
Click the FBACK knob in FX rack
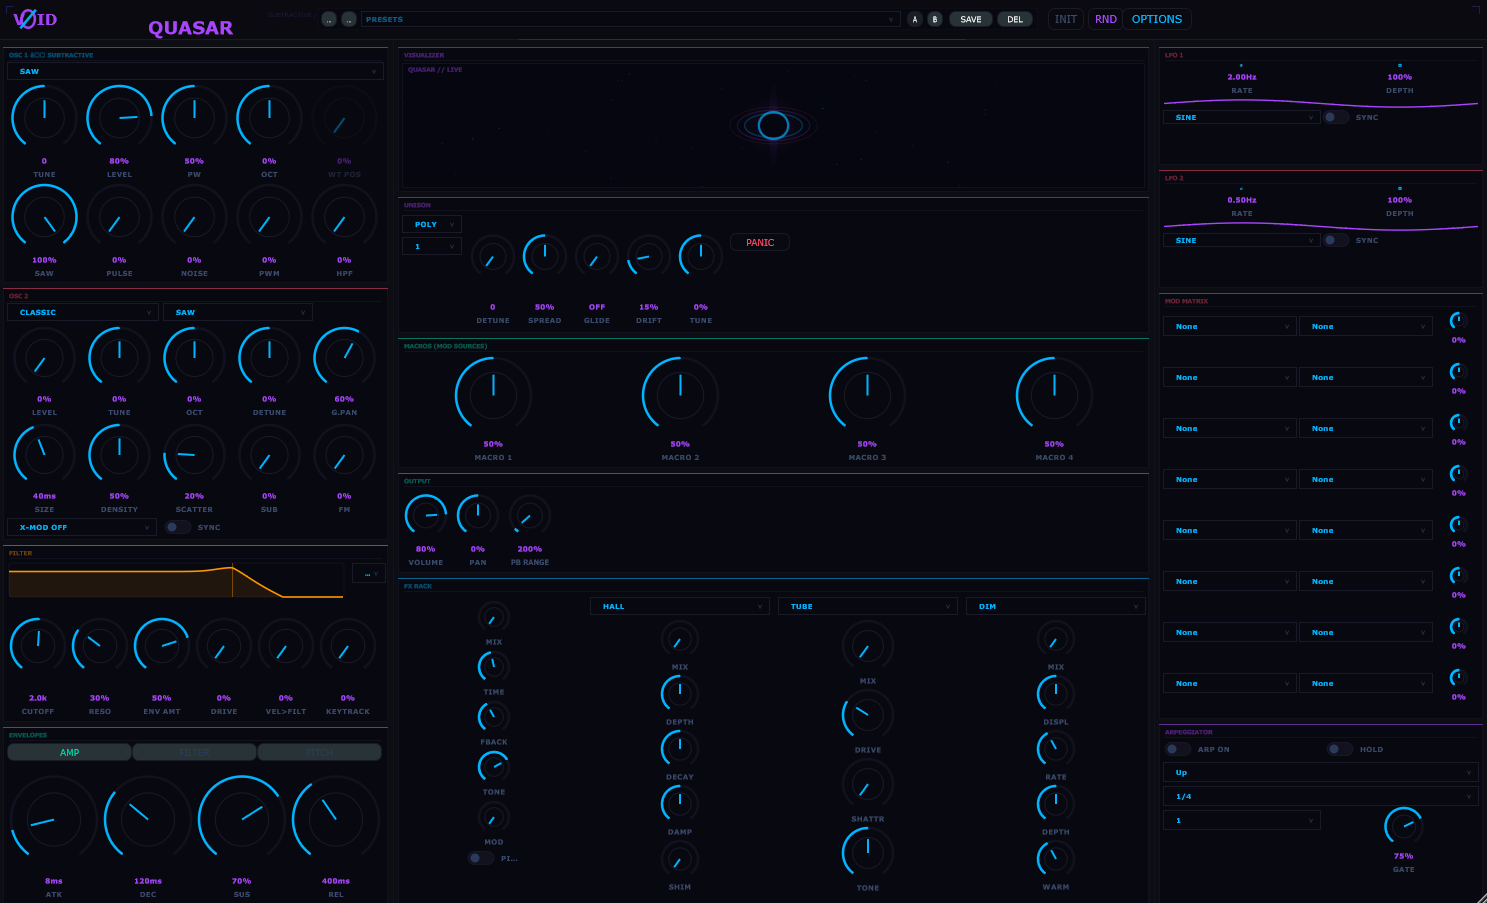pos(494,716)
